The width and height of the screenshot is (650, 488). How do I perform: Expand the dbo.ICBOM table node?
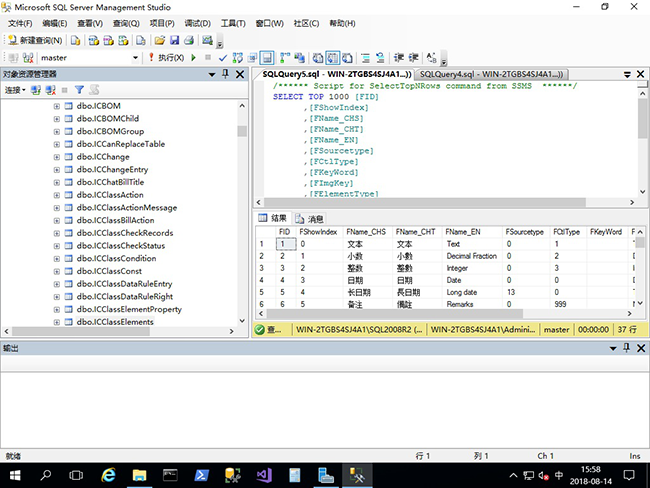pyautogui.click(x=57, y=105)
